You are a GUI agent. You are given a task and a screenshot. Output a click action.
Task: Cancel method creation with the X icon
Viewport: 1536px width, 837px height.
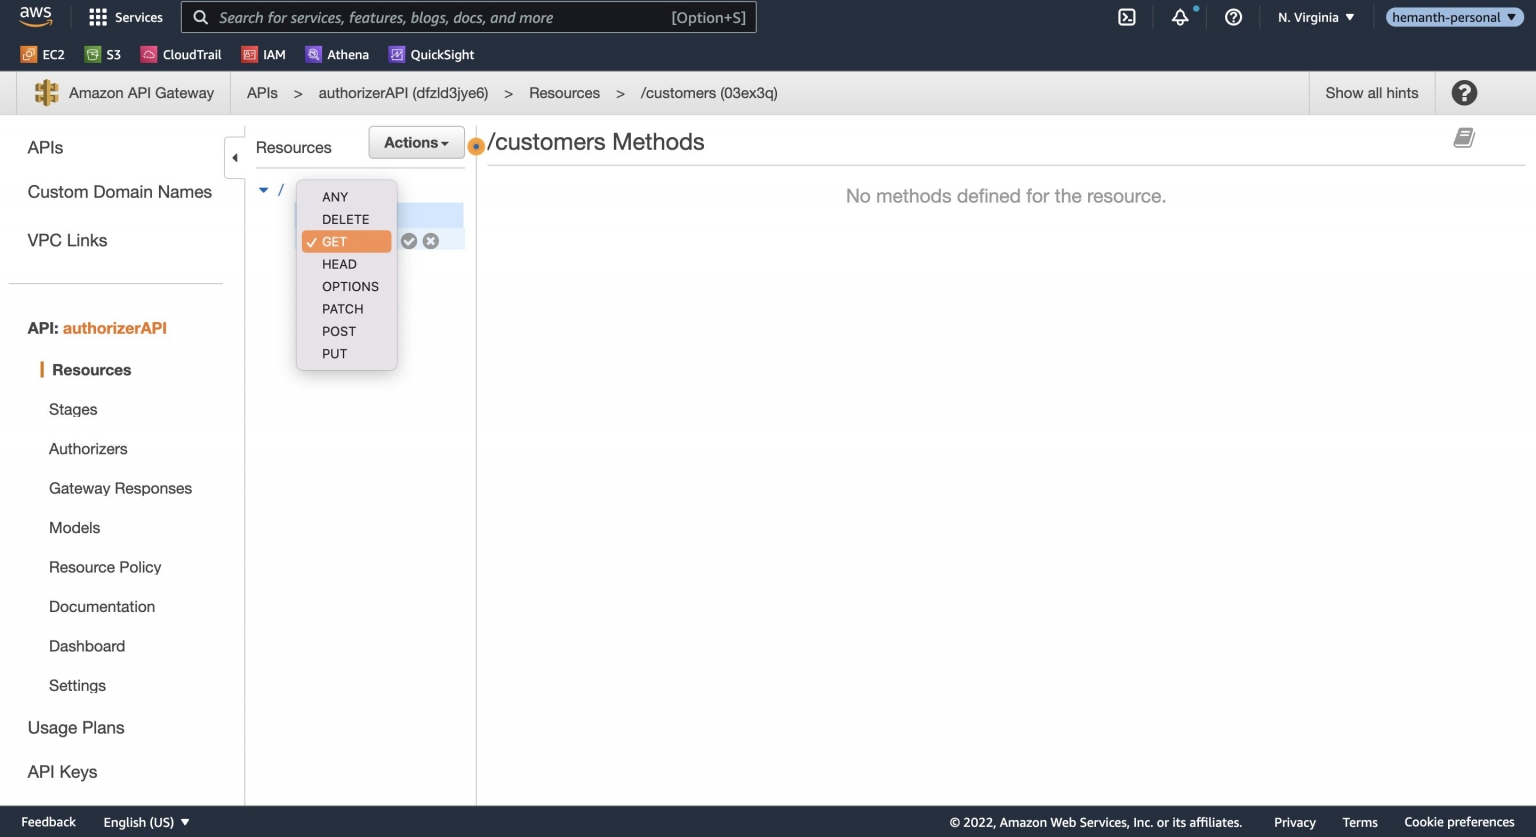pos(430,240)
